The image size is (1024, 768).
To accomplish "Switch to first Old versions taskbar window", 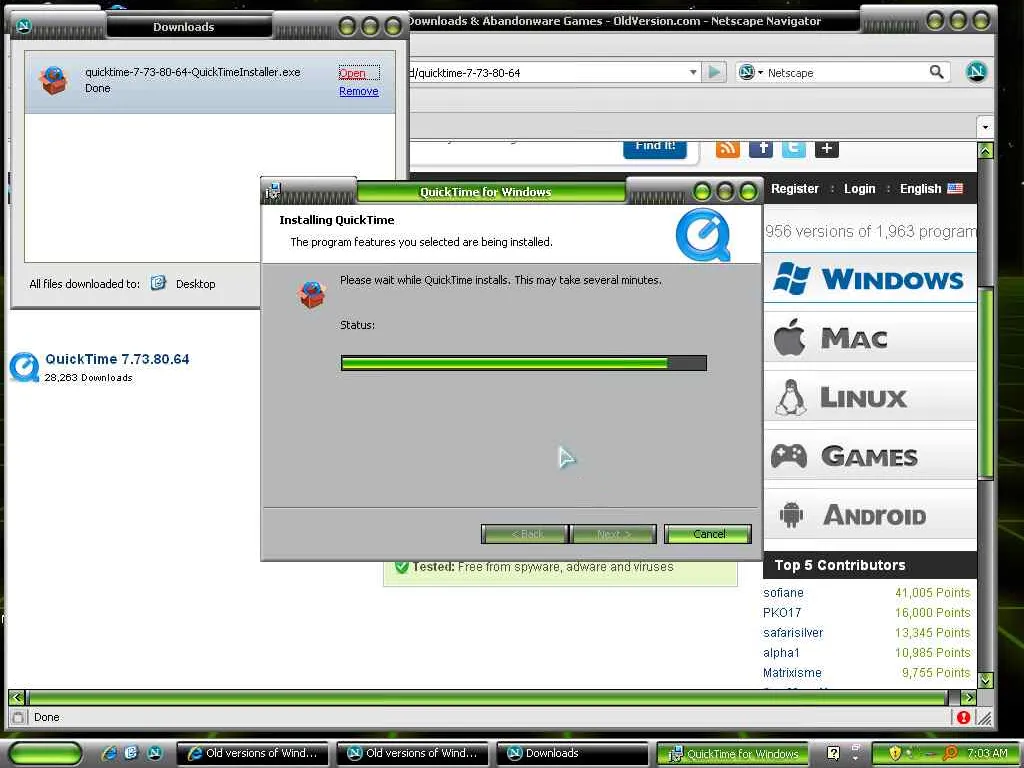I will tap(255, 753).
